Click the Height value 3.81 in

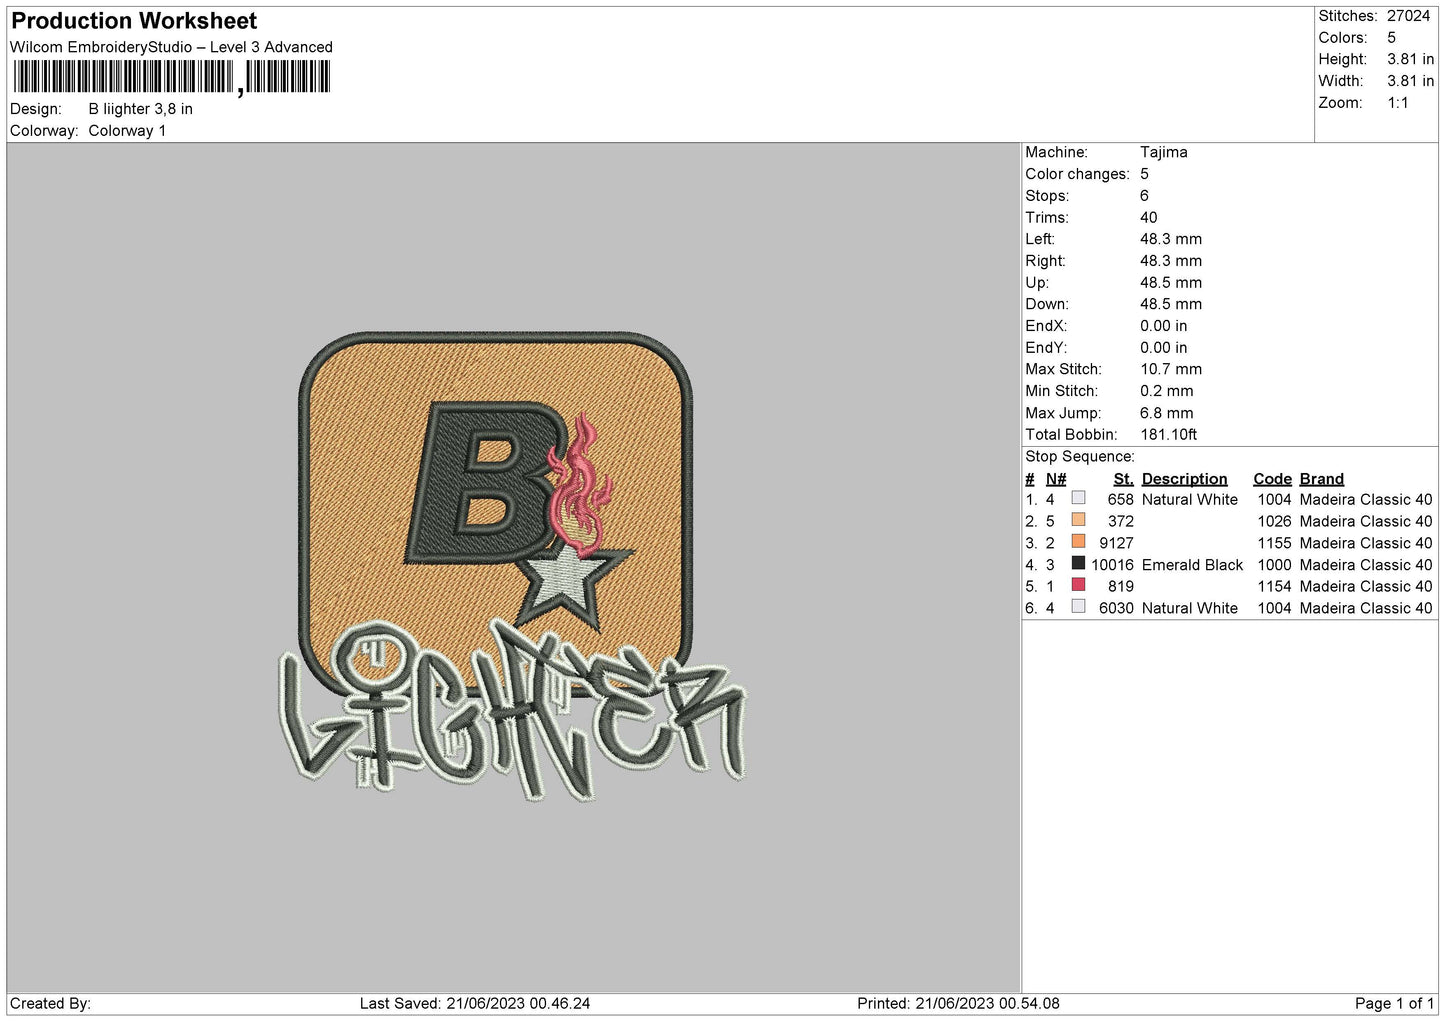[1410, 59]
